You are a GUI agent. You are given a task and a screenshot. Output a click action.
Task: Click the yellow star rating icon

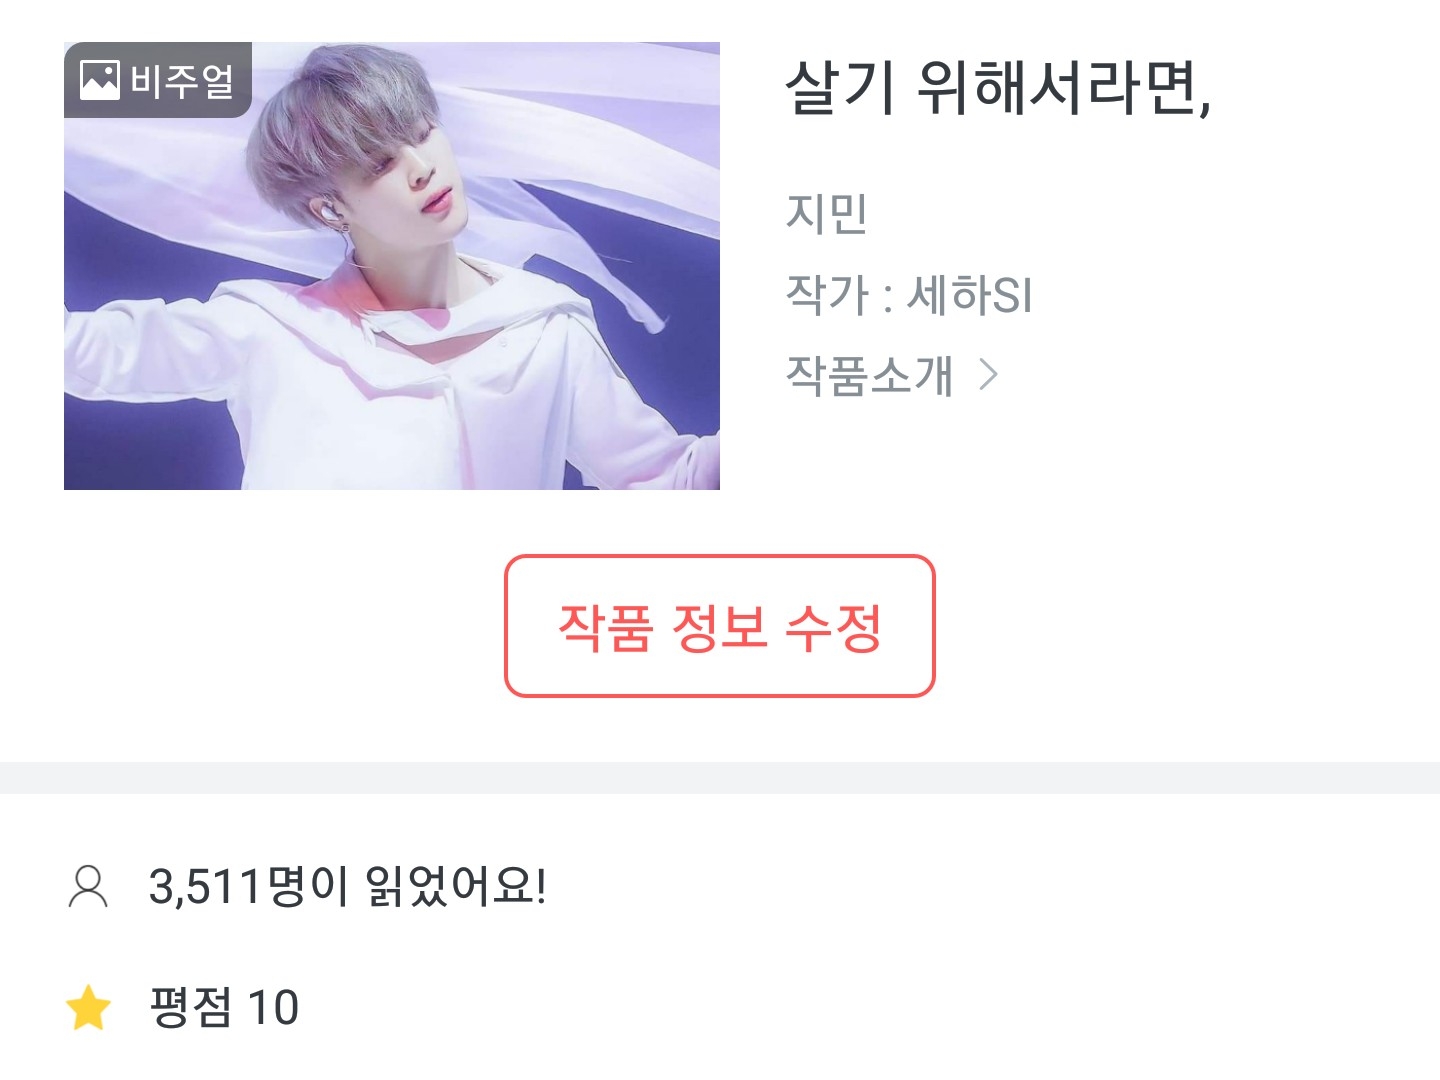tap(88, 1007)
